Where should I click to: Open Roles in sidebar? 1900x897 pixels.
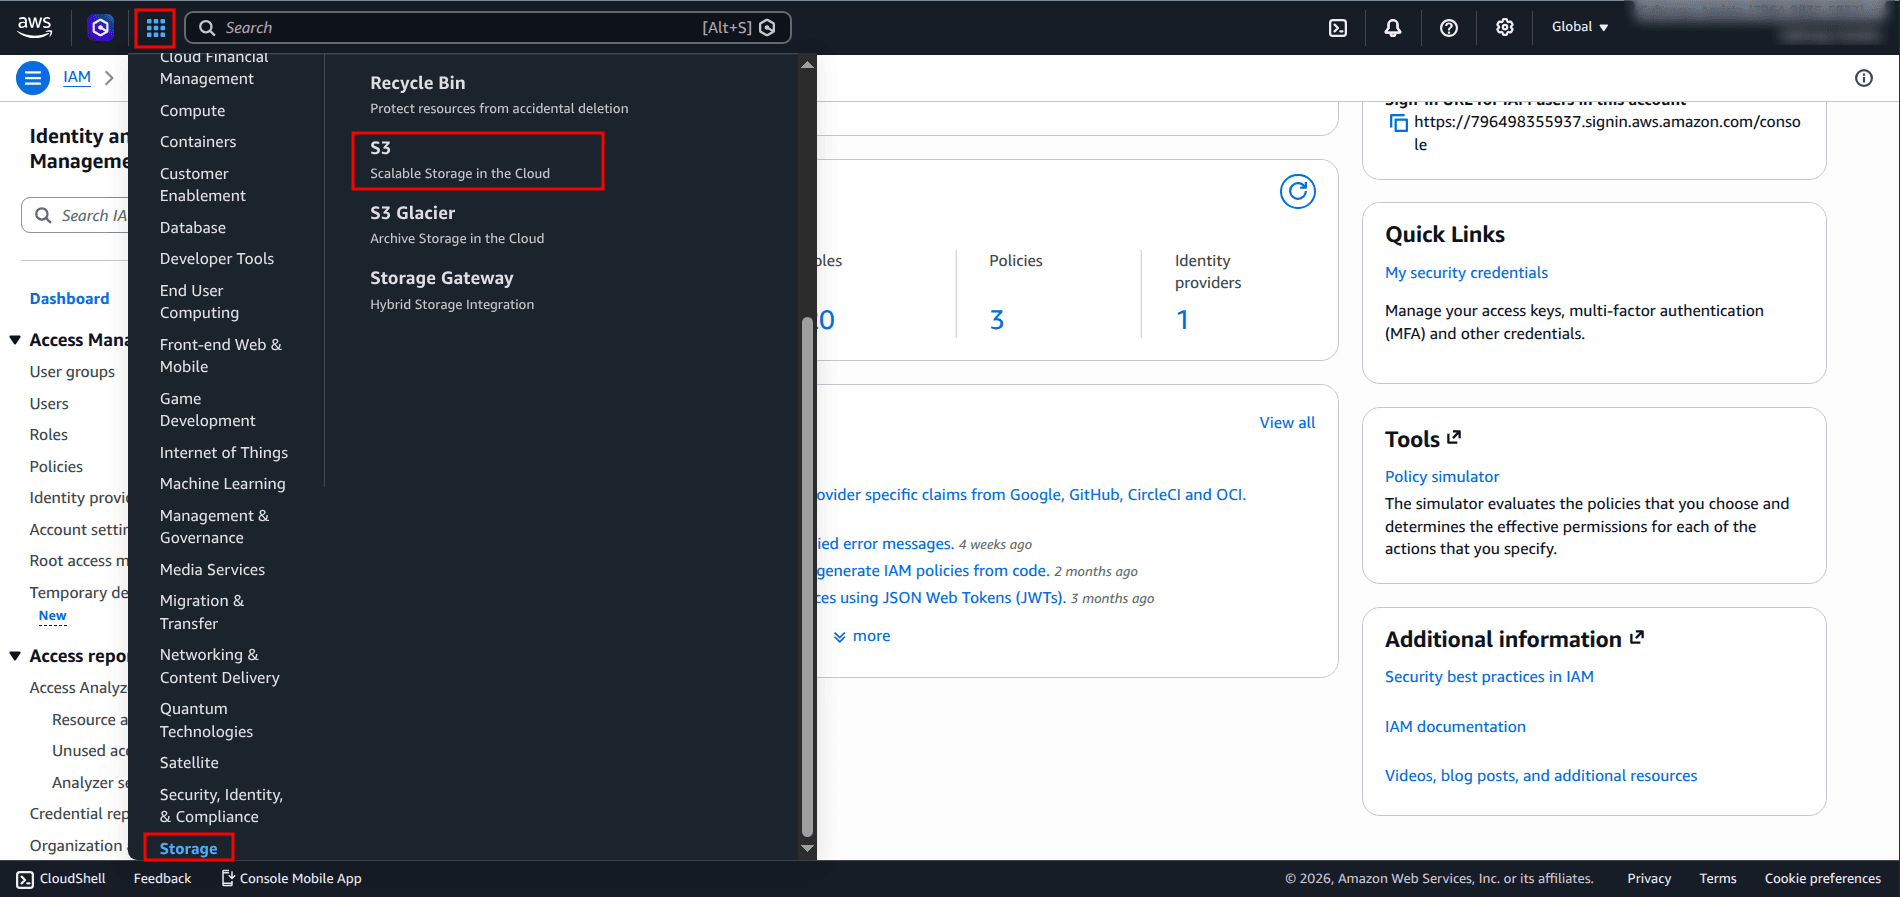[49, 435]
